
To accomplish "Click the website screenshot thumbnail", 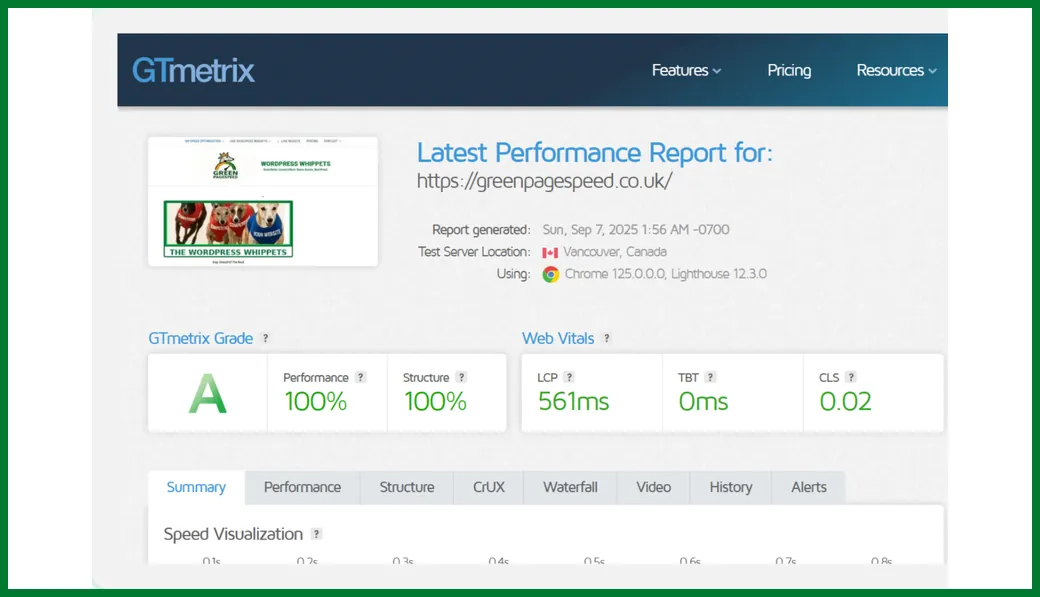I will 263,201.
